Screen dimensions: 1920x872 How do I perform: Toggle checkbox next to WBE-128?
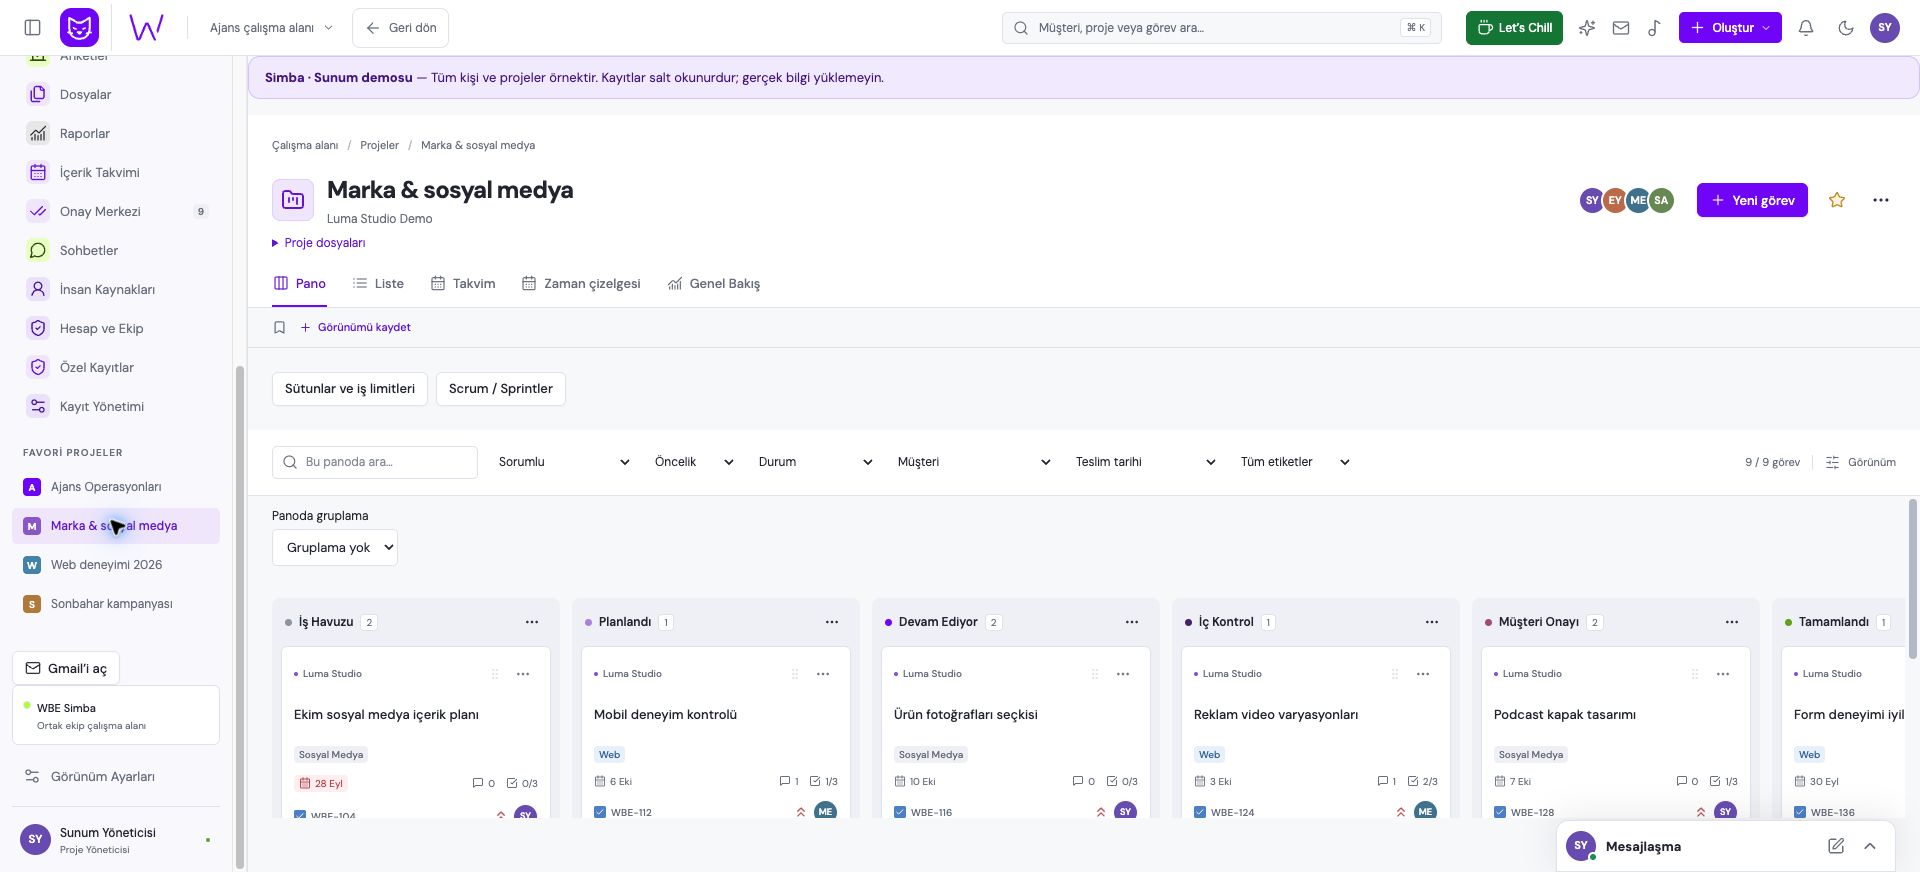pyautogui.click(x=1500, y=812)
